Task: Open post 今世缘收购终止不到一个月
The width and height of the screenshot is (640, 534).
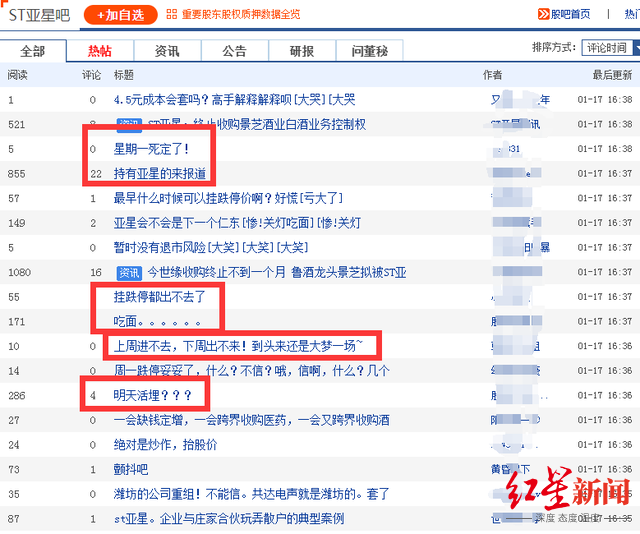Action: click(277, 272)
